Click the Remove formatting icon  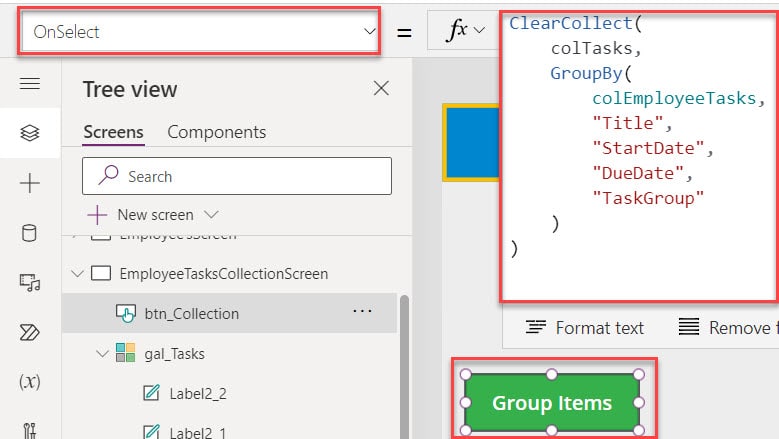point(689,327)
